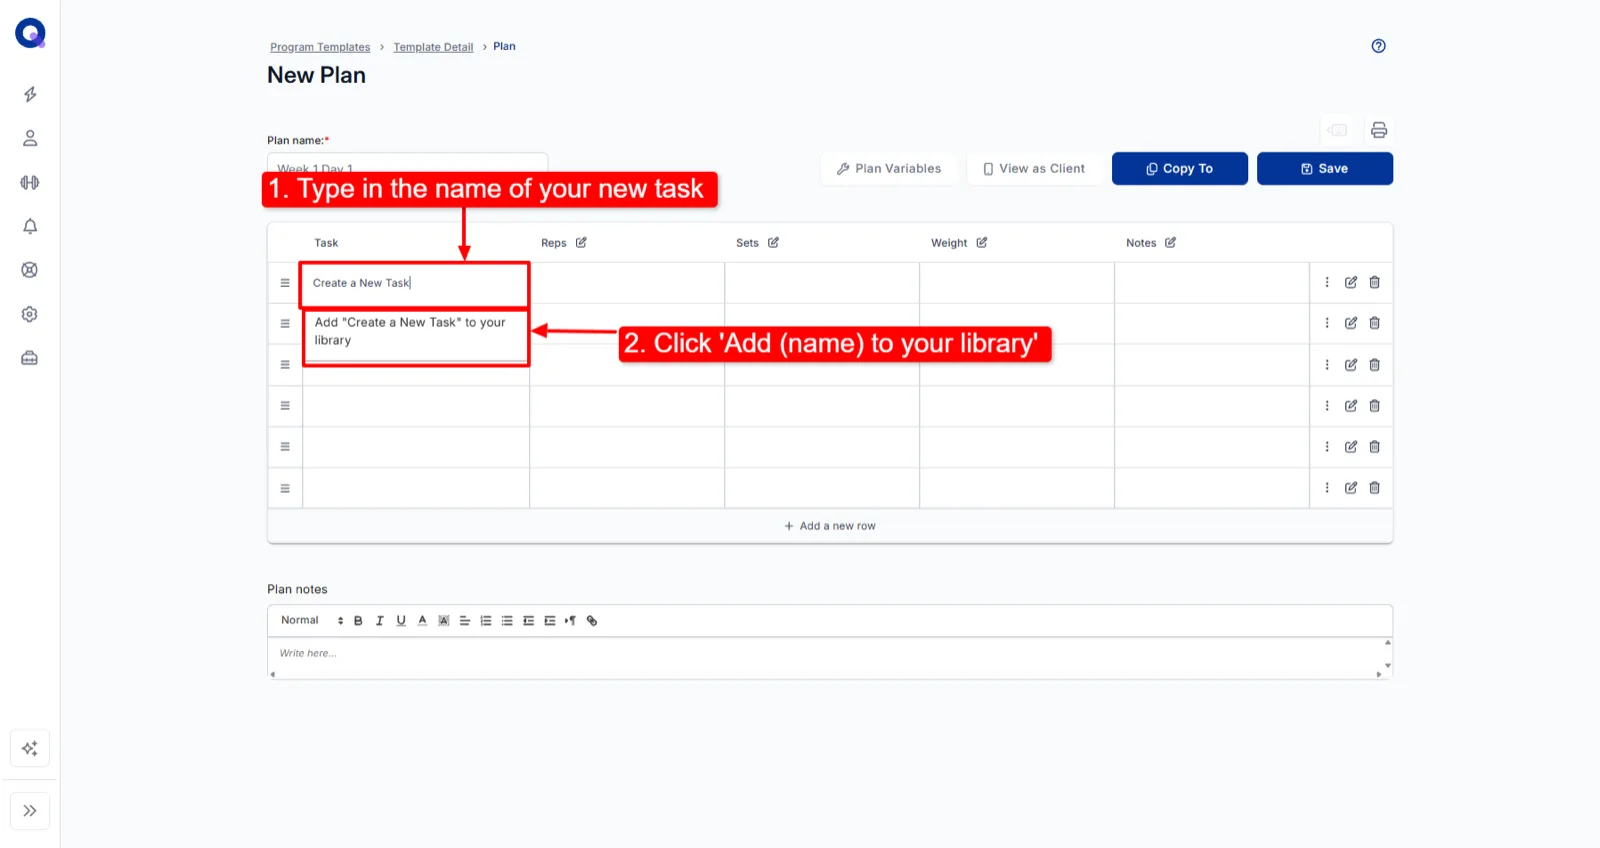Delete the Create a New Task row
Image resolution: width=1600 pixels, height=848 pixels.
[1374, 282]
